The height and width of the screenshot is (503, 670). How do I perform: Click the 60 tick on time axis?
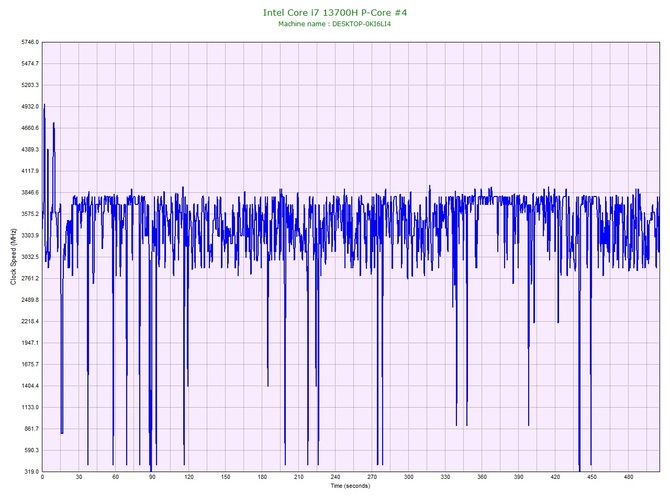[x=115, y=477]
